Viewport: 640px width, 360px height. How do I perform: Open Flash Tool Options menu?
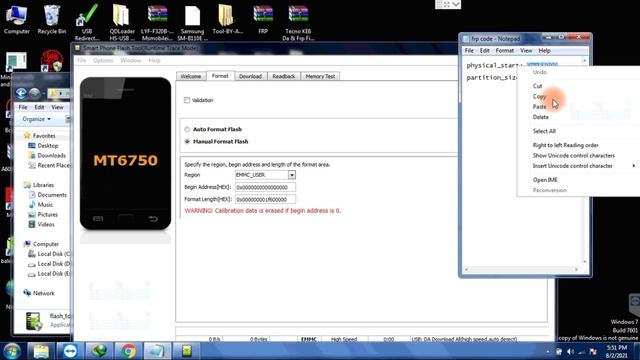(103, 60)
